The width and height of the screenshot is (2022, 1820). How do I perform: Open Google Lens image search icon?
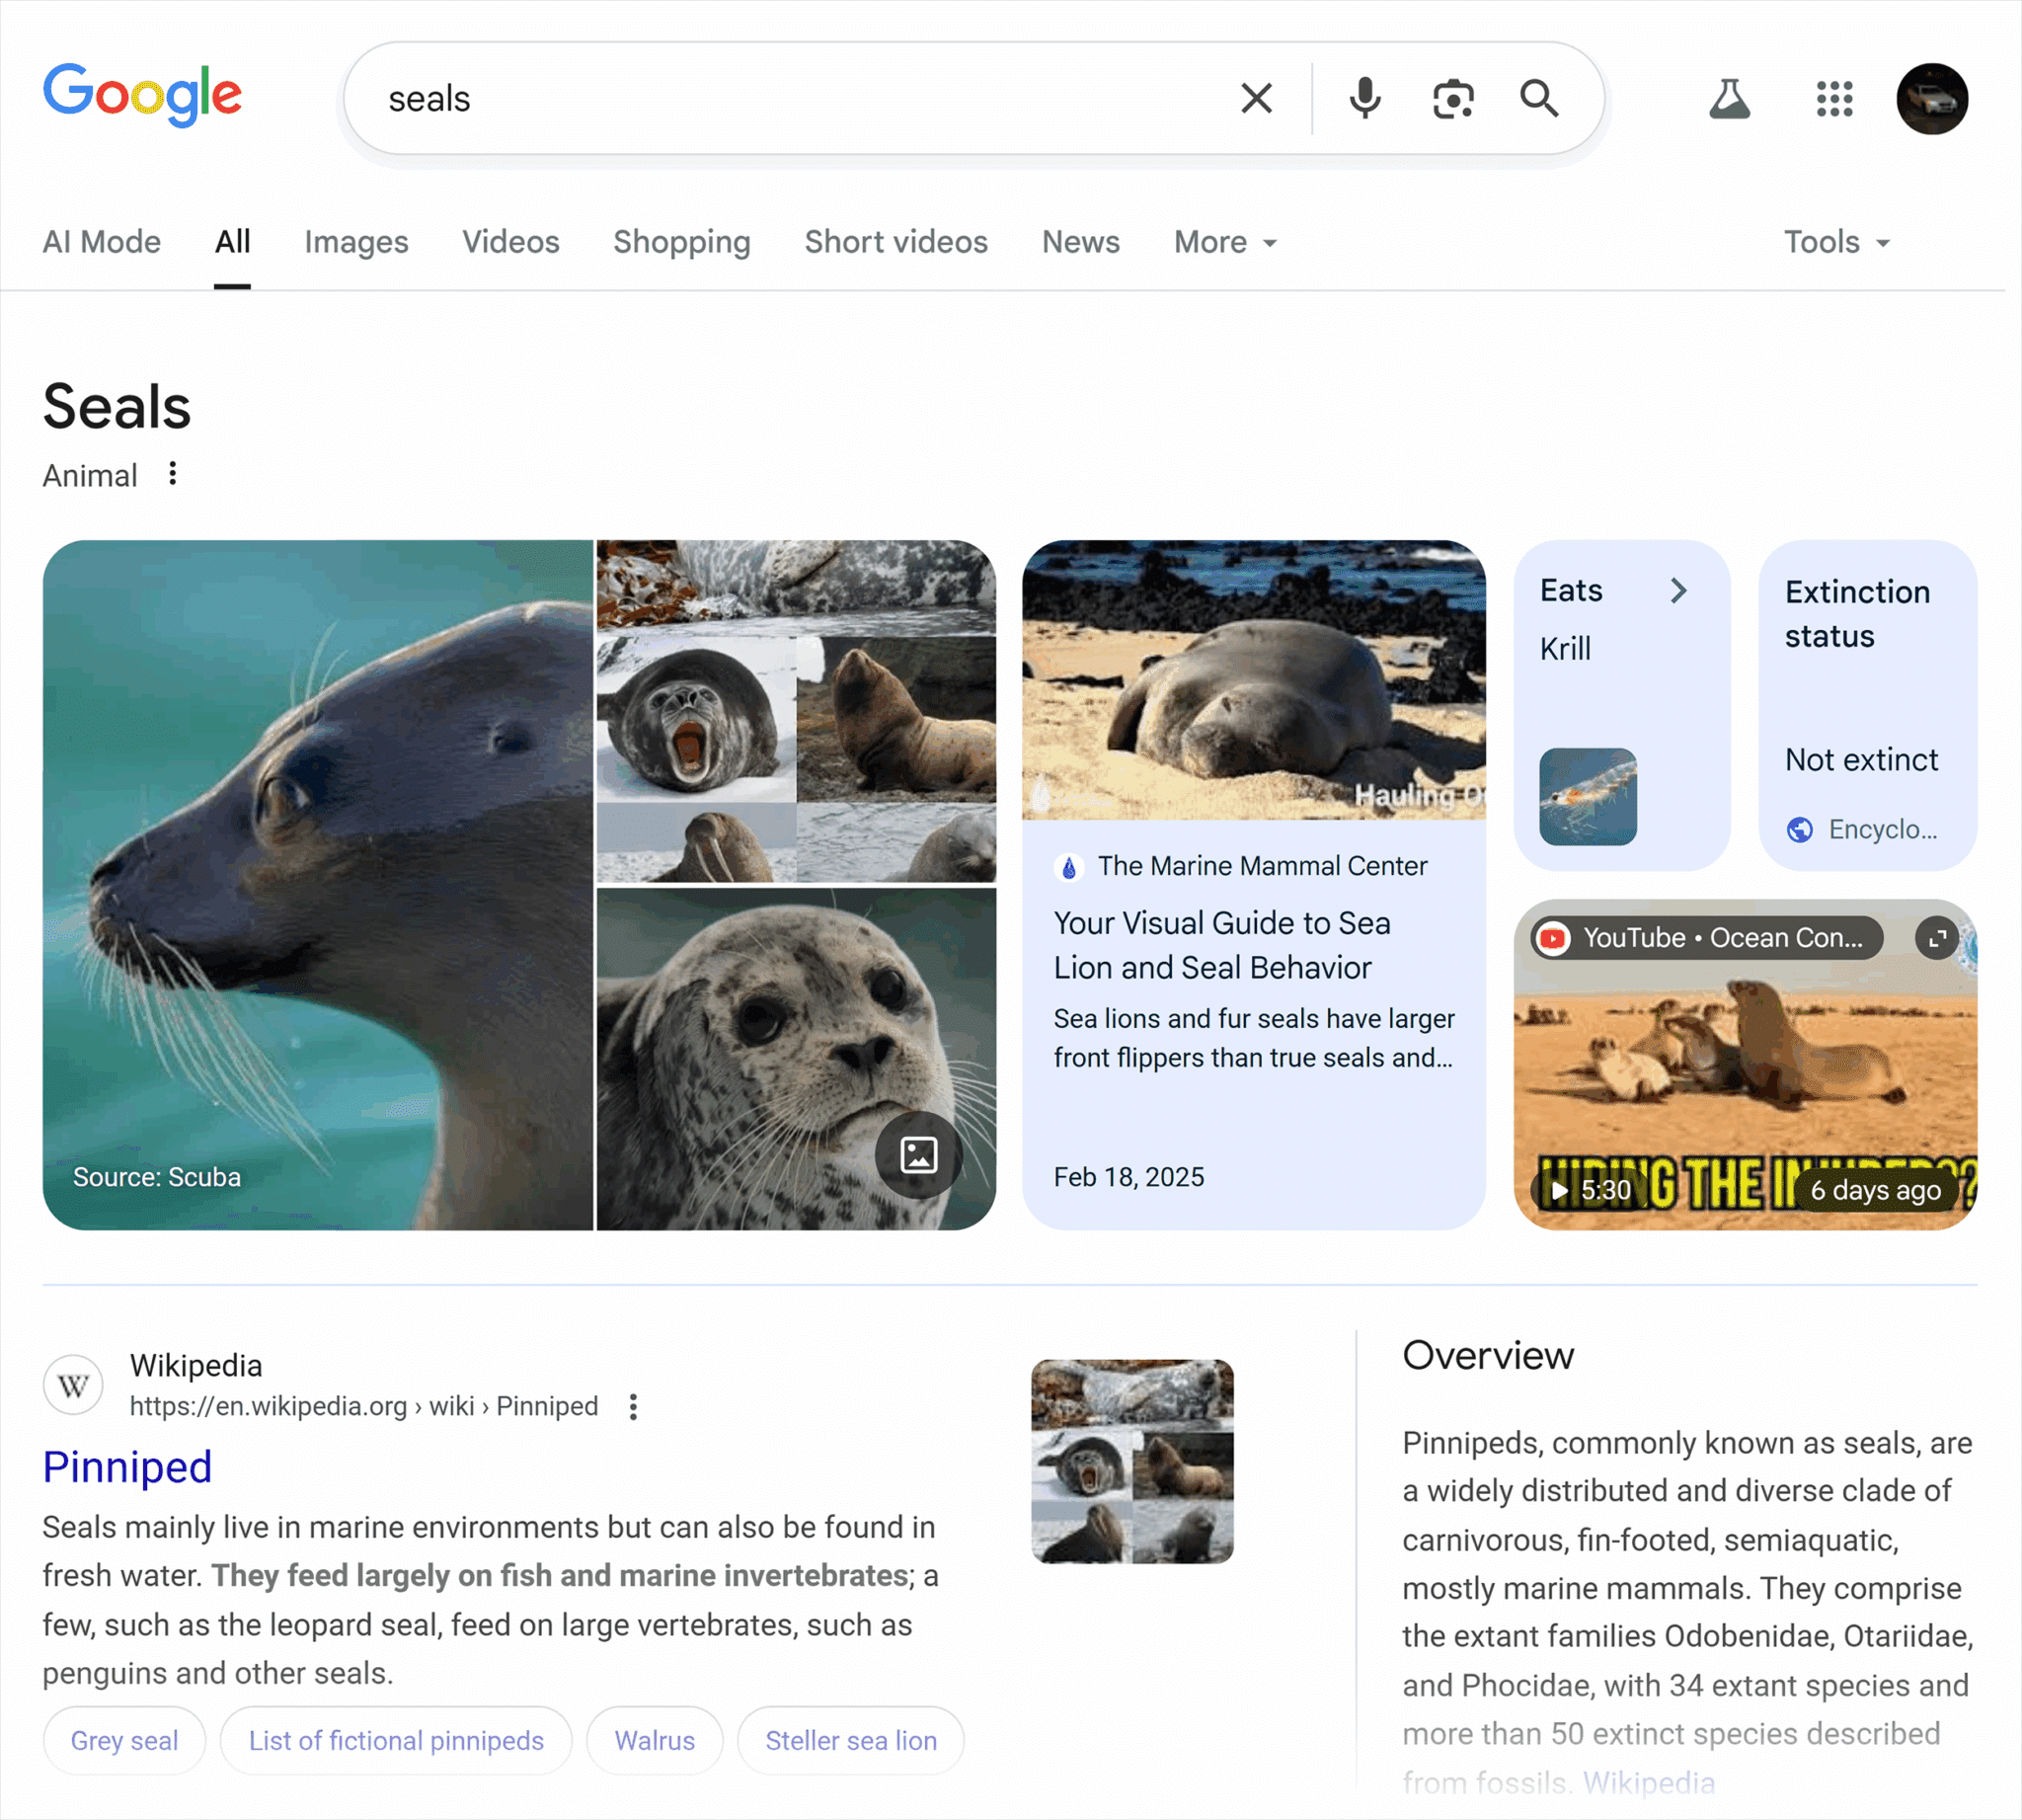pyautogui.click(x=1453, y=99)
